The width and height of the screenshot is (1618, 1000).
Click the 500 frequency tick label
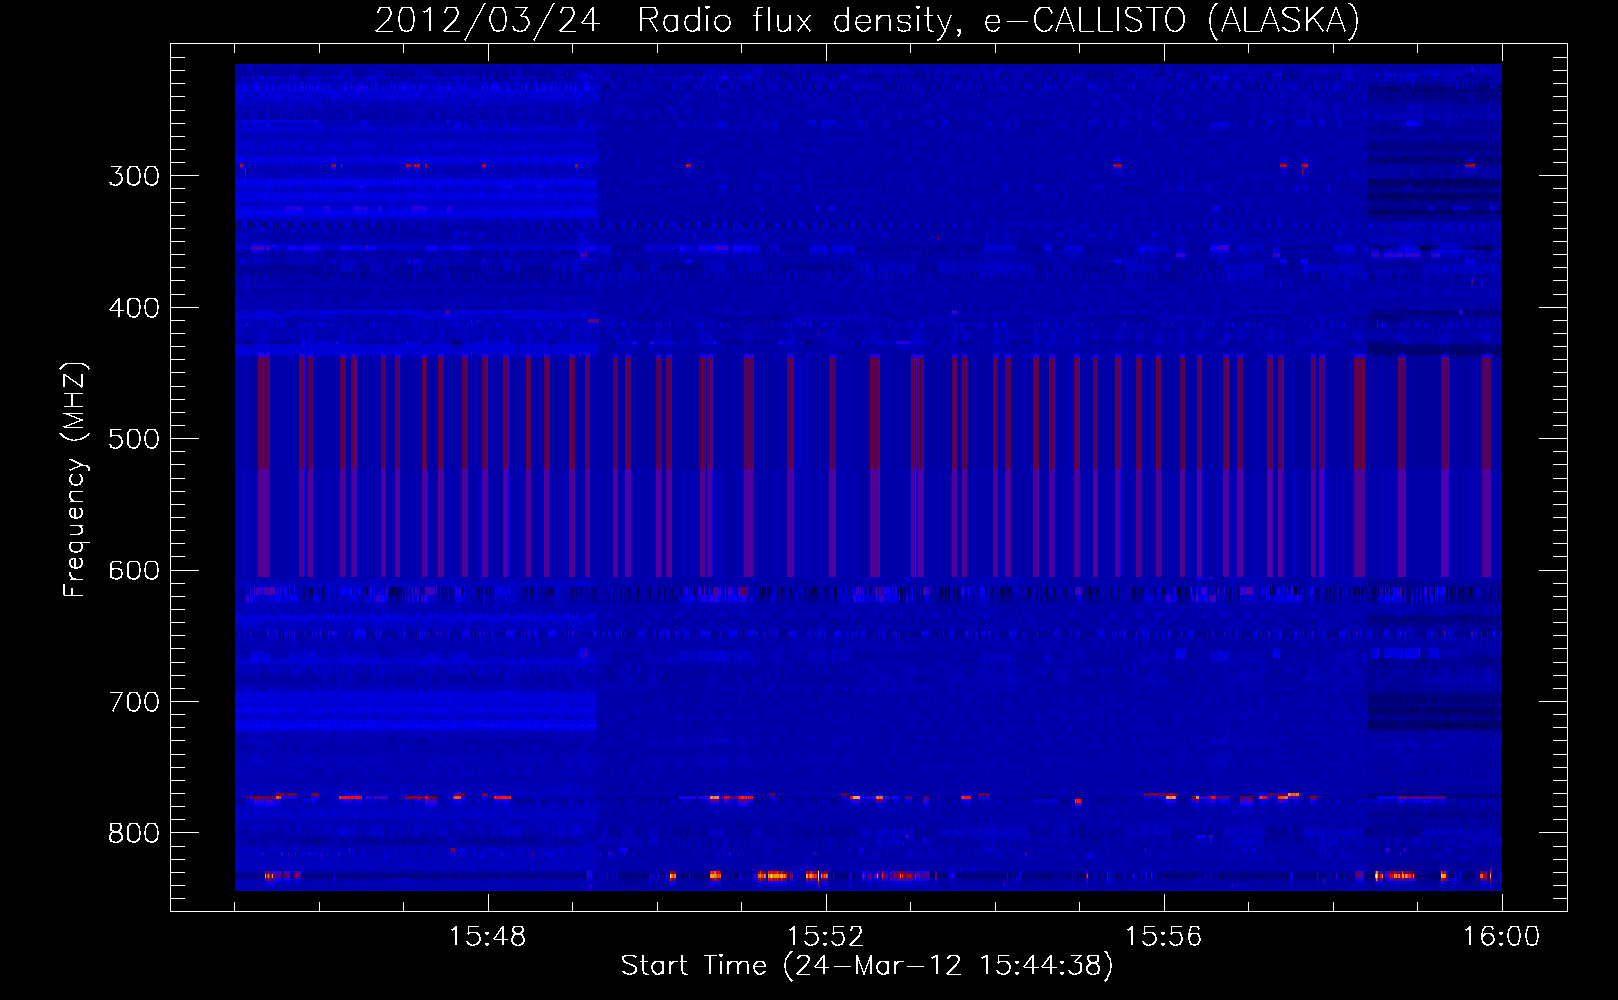click(x=134, y=439)
